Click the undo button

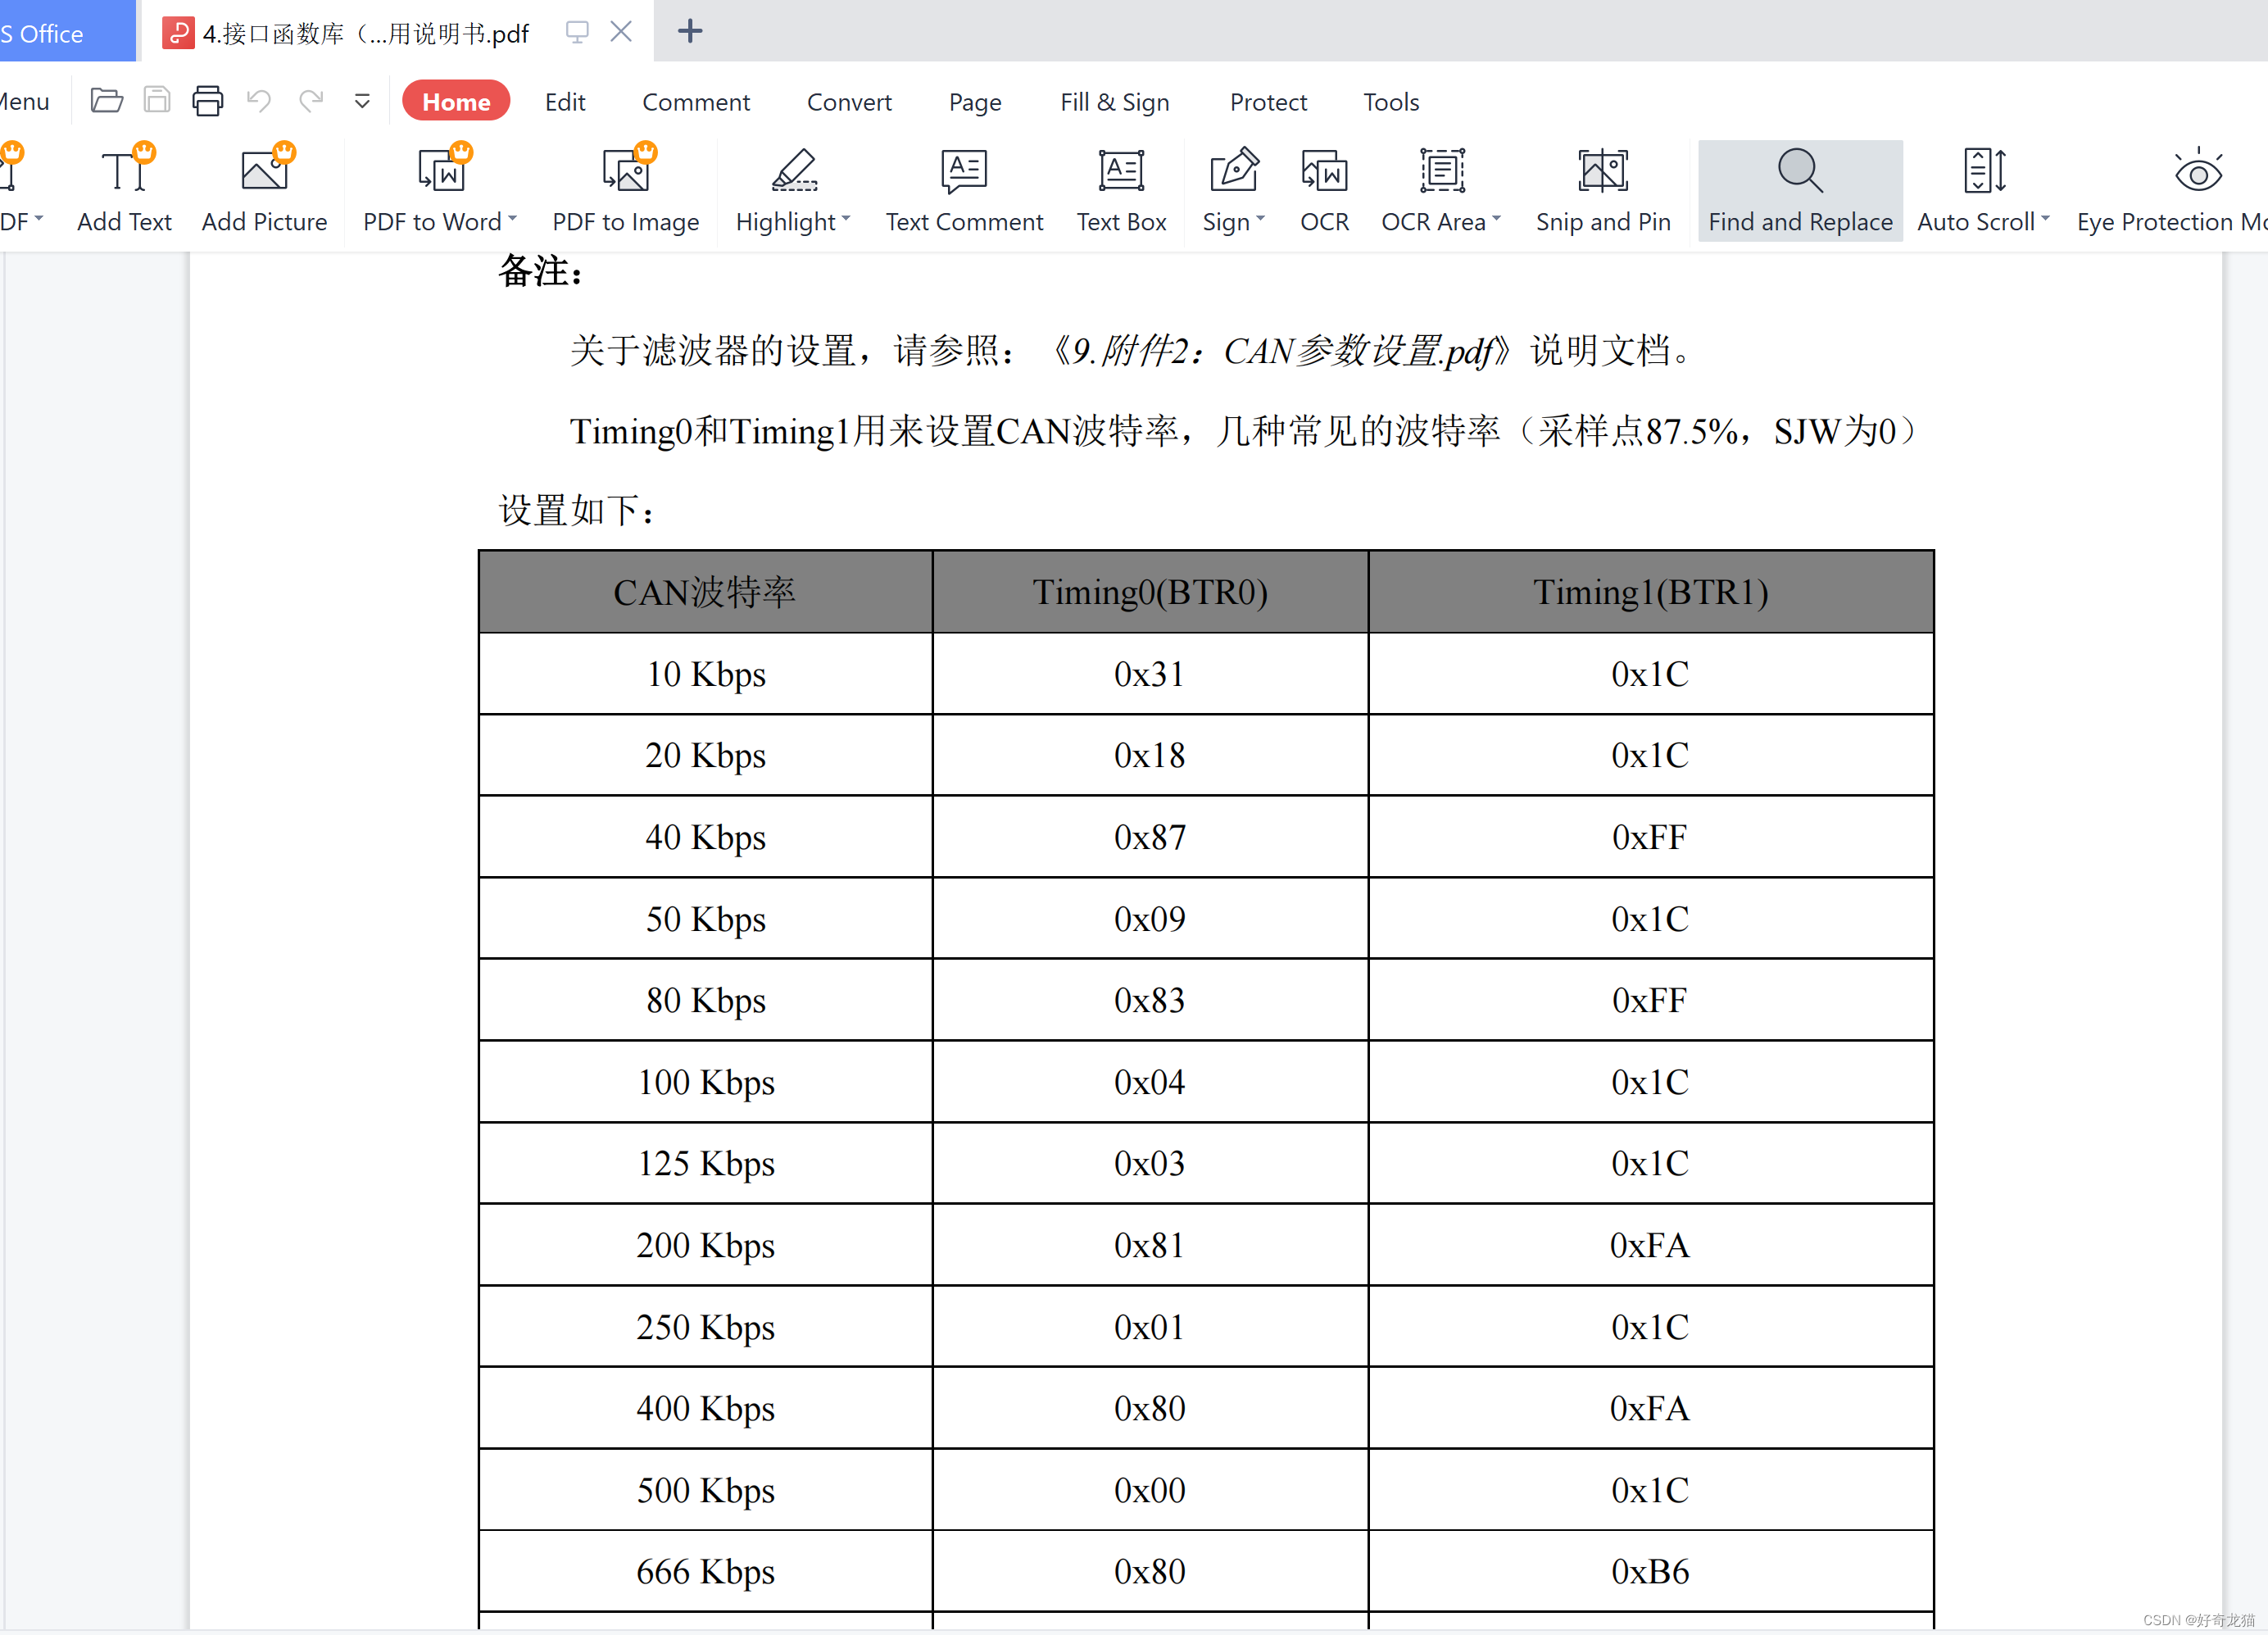(259, 101)
